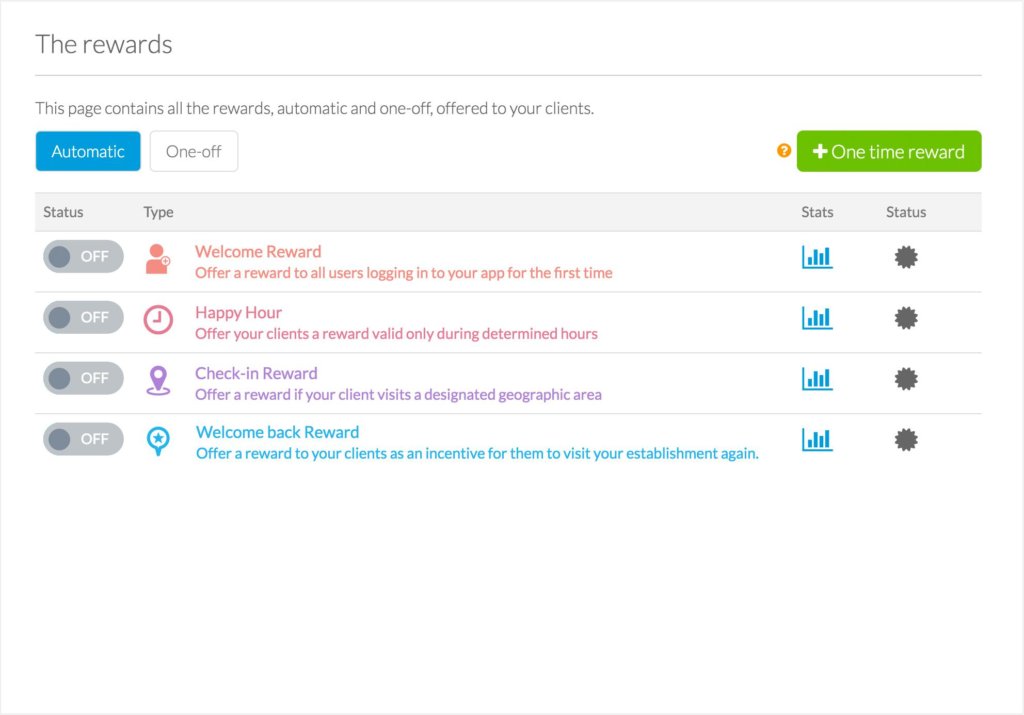Screen dimensions: 1024x715
Task: Open Welcome back Reward settings gear
Action: (906, 440)
